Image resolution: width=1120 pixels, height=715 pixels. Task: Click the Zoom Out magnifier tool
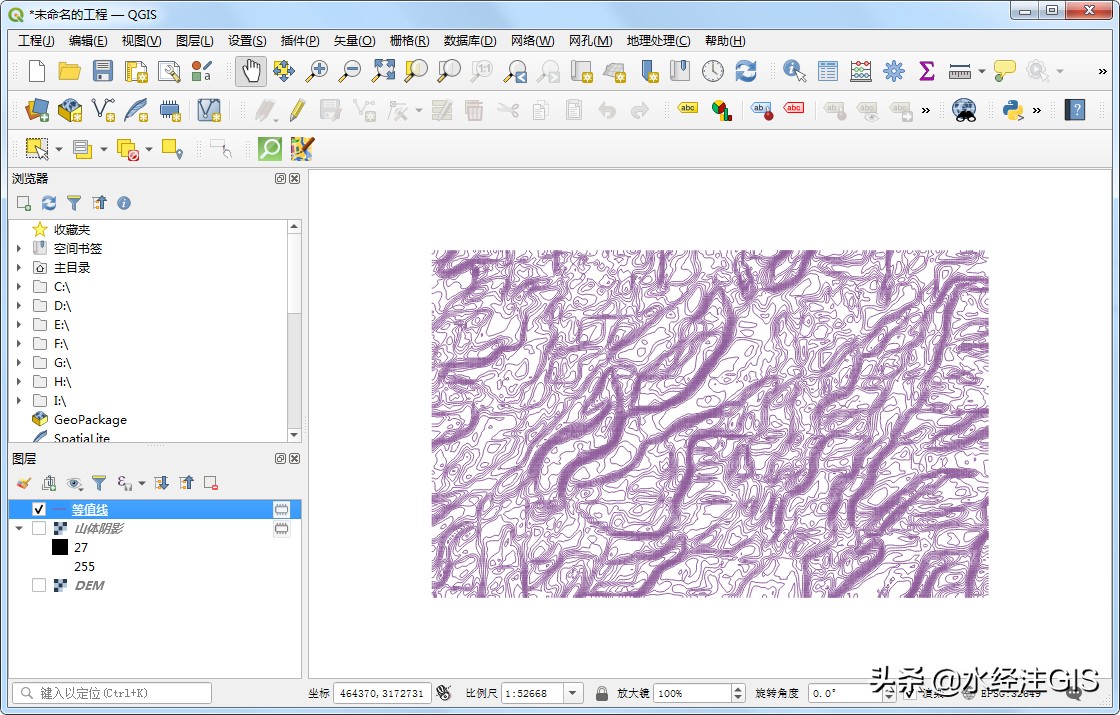pyautogui.click(x=350, y=71)
